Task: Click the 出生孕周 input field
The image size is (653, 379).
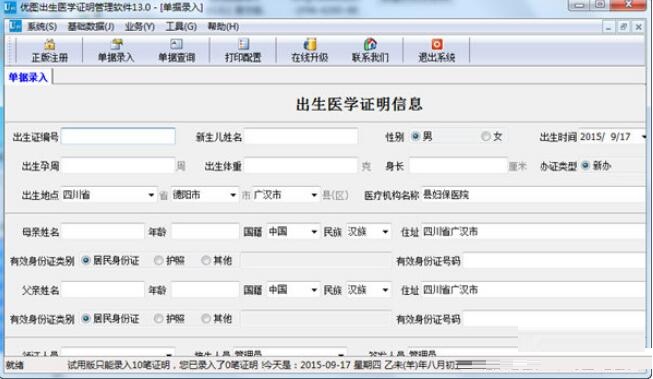Action: [x=118, y=166]
